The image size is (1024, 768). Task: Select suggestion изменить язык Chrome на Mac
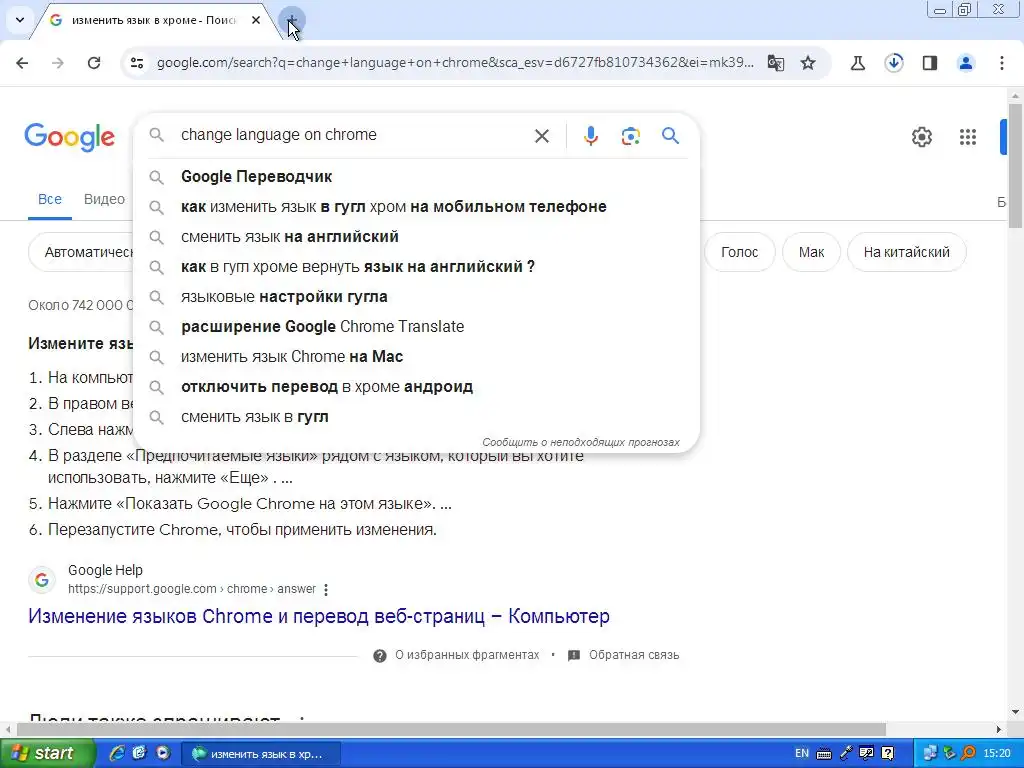pos(416,357)
